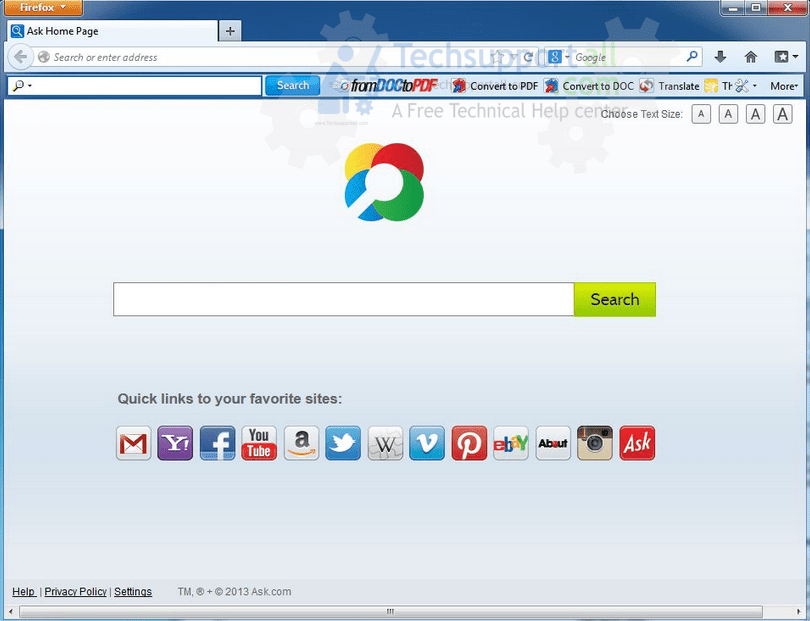Open the Help link

(x=24, y=592)
